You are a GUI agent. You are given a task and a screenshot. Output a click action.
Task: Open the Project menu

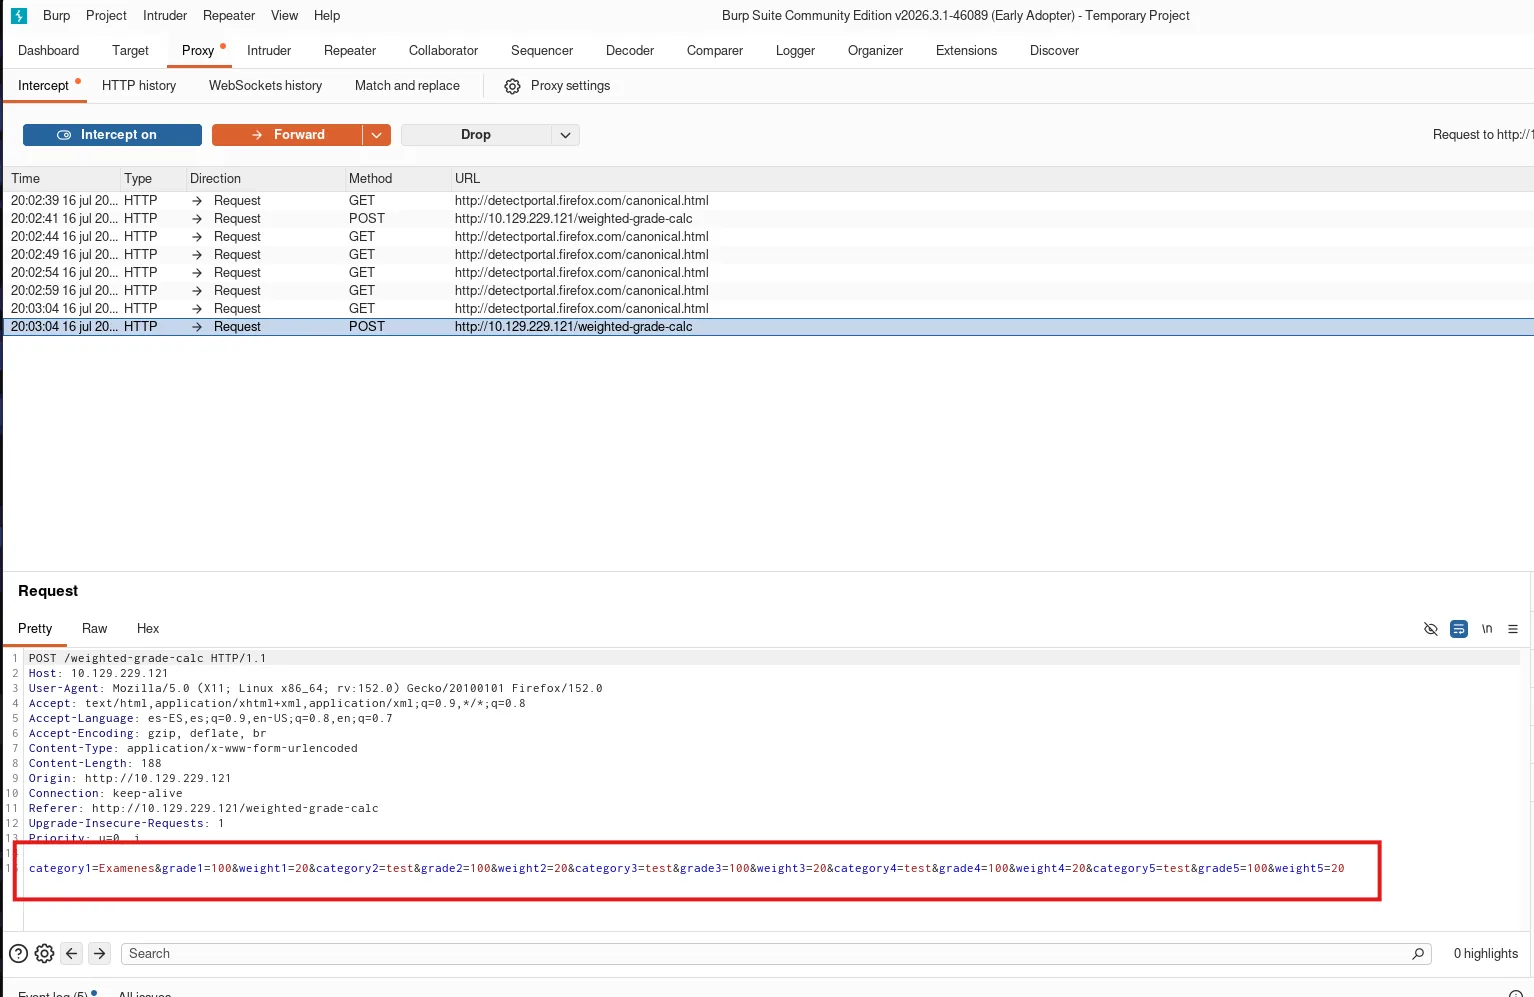pyautogui.click(x=106, y=16)
